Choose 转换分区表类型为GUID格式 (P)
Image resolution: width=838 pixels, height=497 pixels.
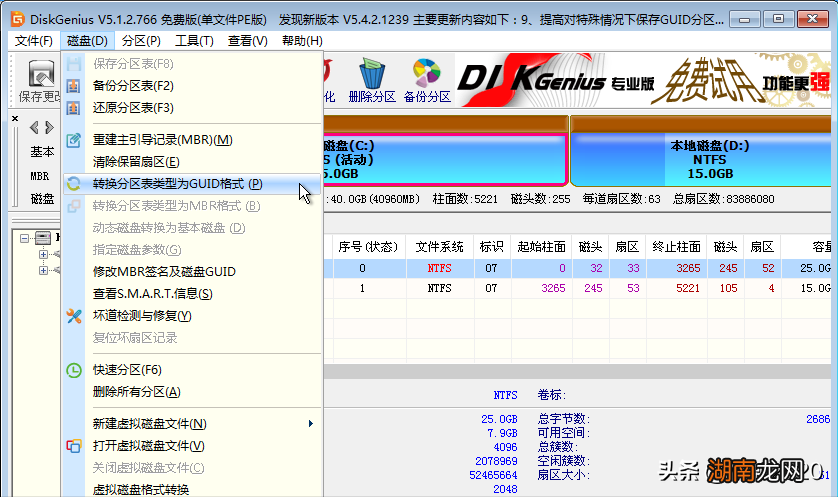(192, 184)
